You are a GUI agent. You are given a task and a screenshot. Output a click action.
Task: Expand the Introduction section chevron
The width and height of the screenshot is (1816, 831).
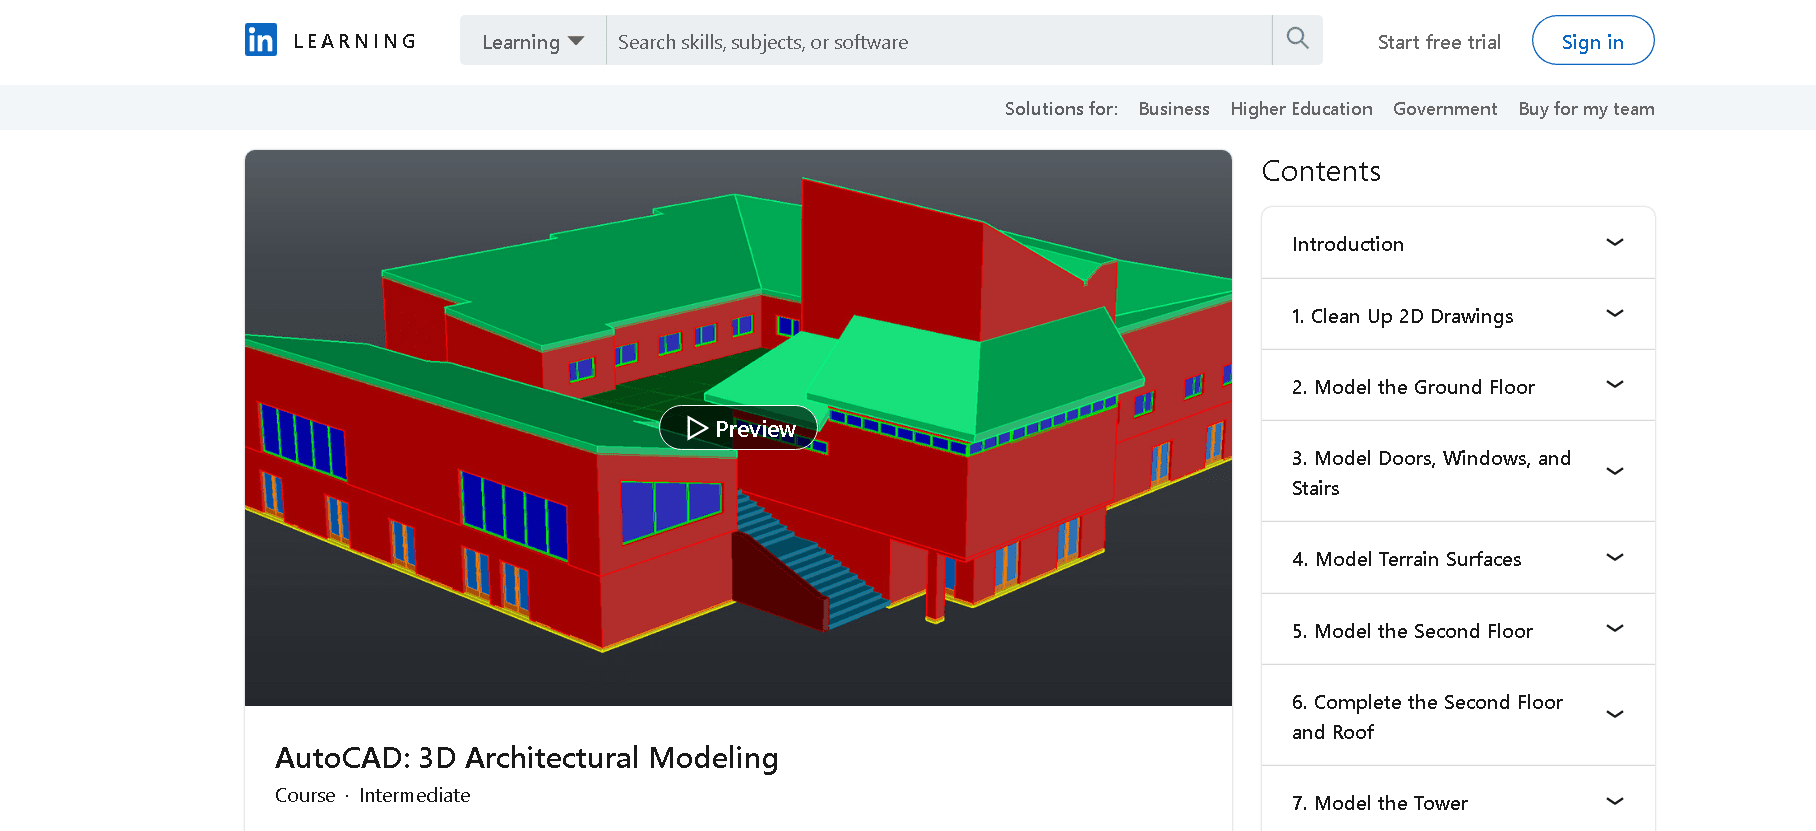coord(1614,242)
